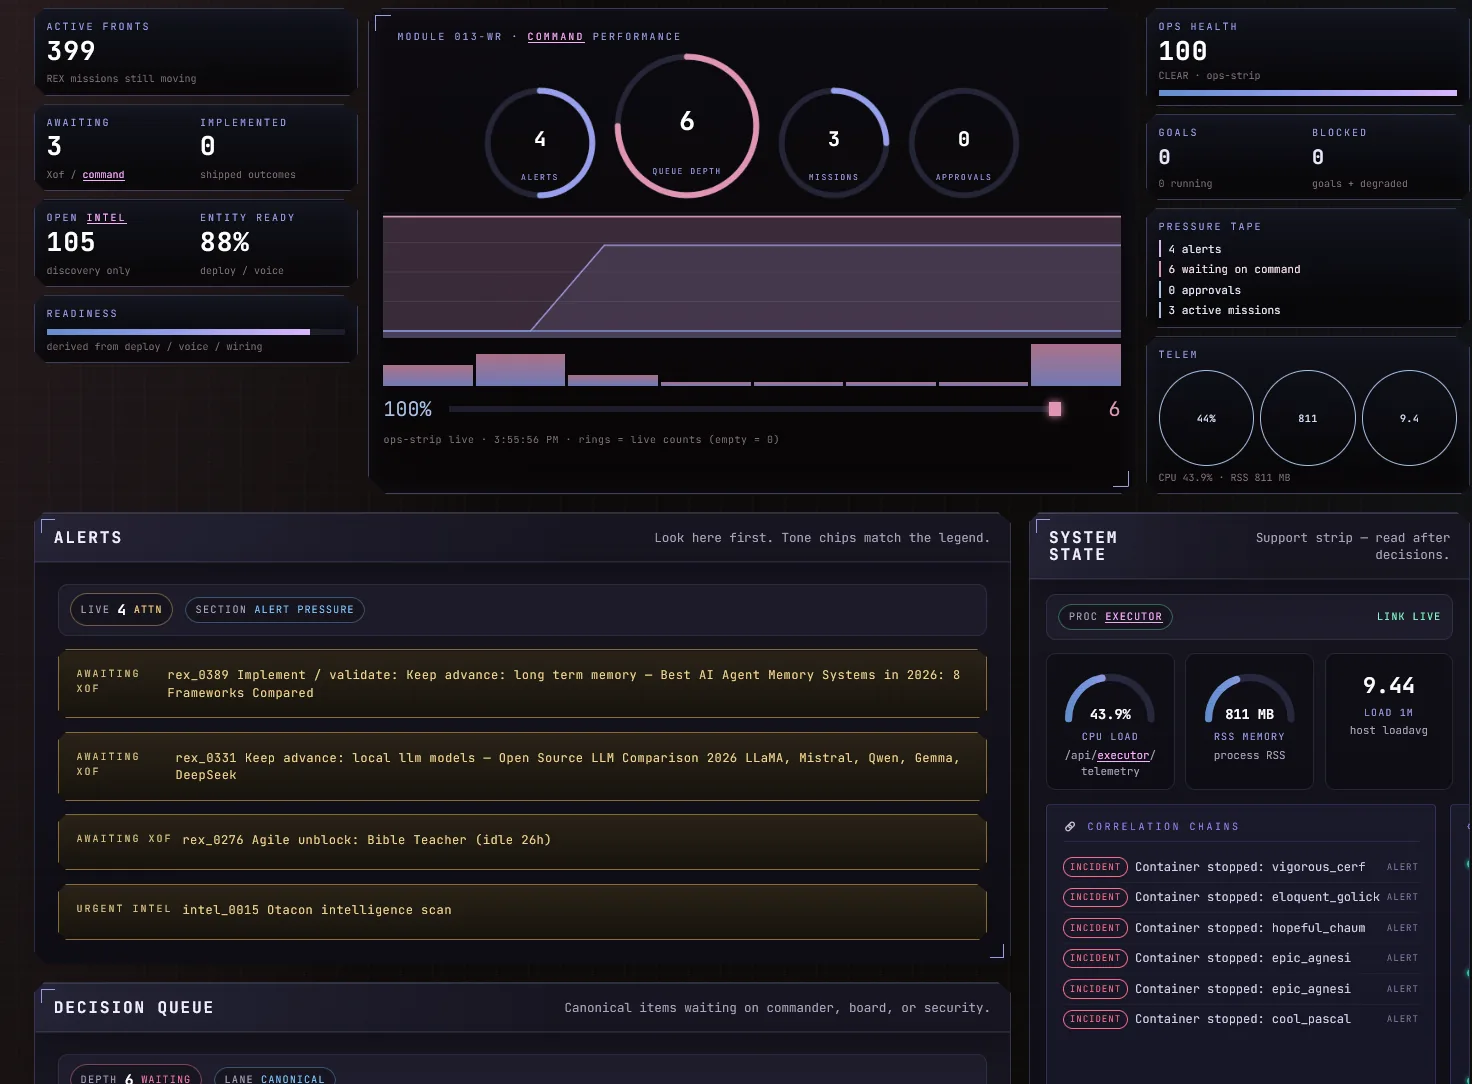This screenshot has width=1472, height=1084.
Task: Click the LINK LIVE status indicator
Action: 1409,617
